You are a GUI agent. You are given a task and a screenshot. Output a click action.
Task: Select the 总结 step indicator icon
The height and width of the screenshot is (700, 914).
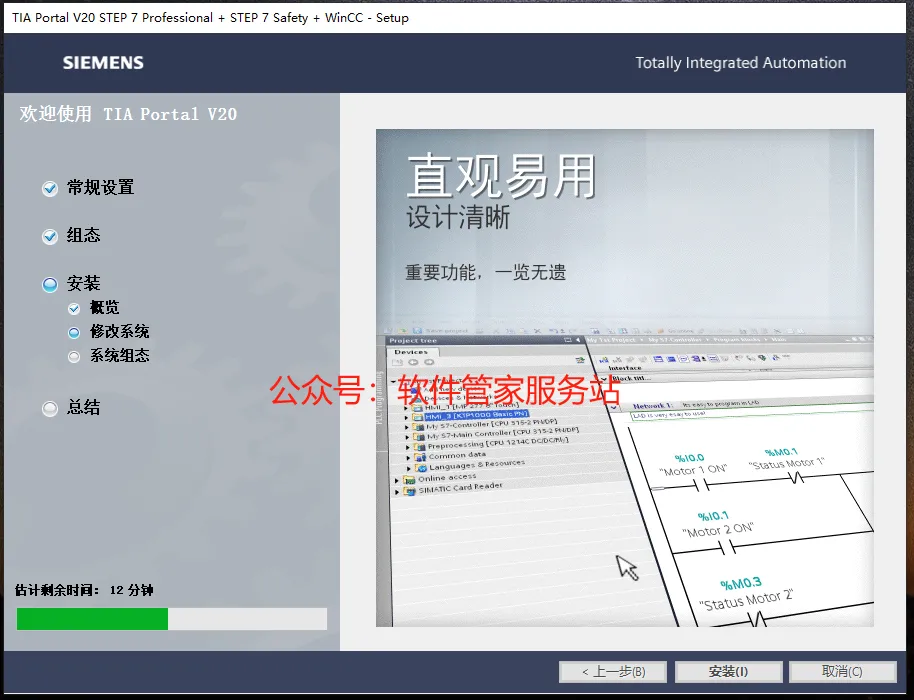coord(50,408)
